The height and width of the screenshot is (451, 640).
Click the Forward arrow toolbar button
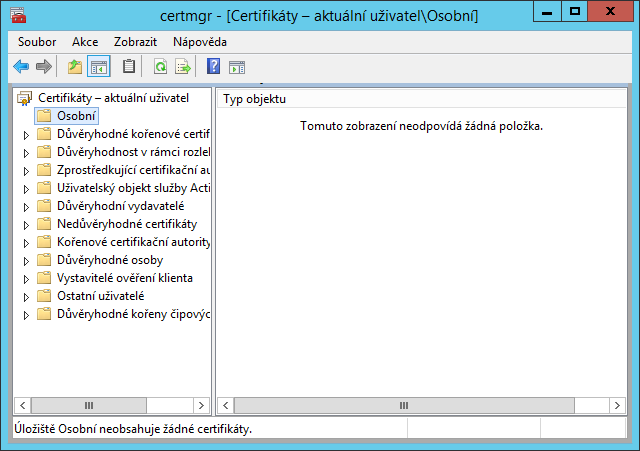tap(43, 67)
